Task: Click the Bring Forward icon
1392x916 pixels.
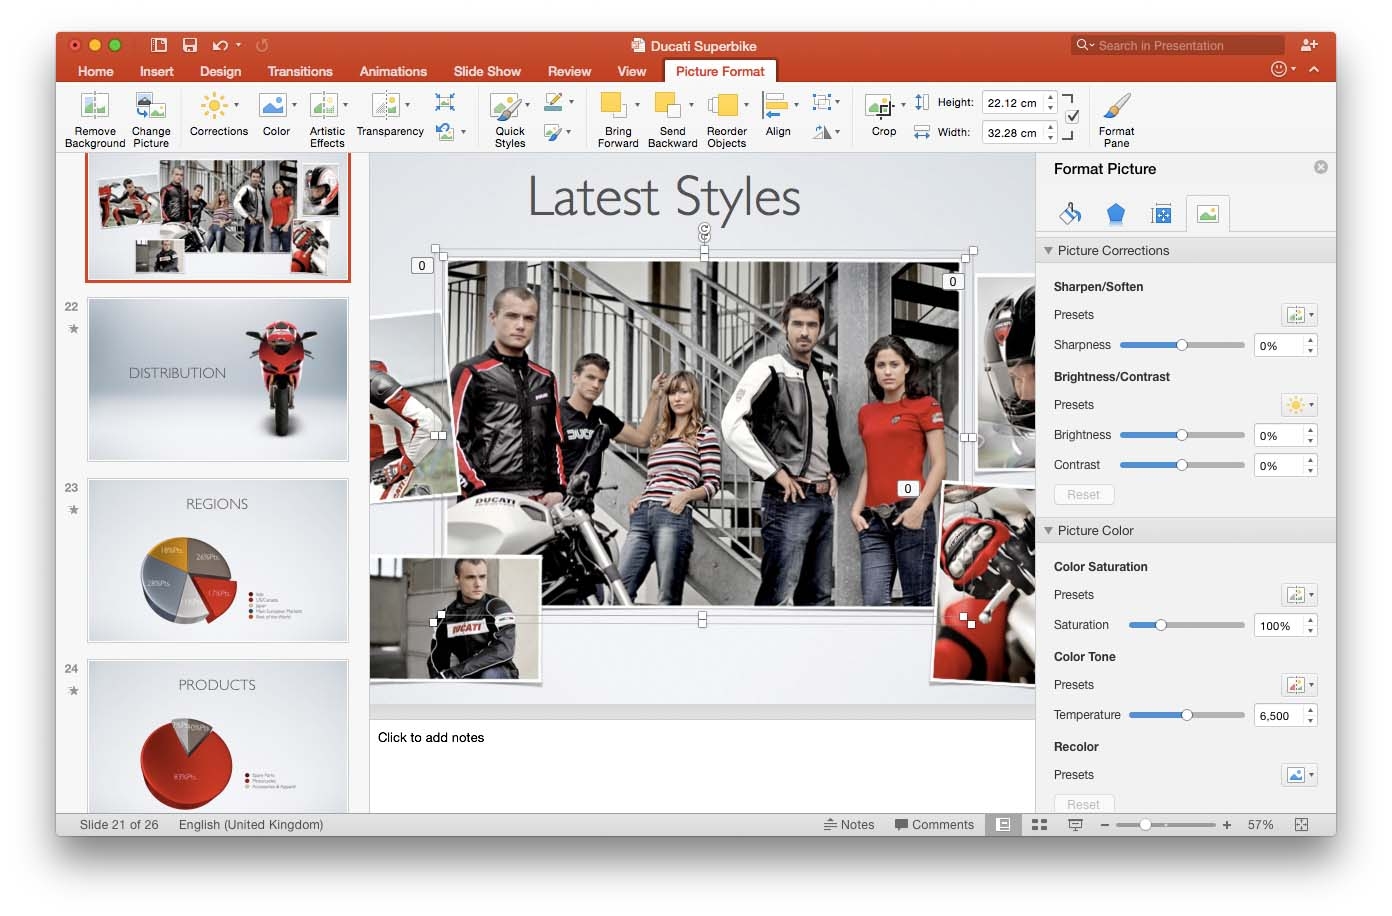Action: click(x=613, y=105)
